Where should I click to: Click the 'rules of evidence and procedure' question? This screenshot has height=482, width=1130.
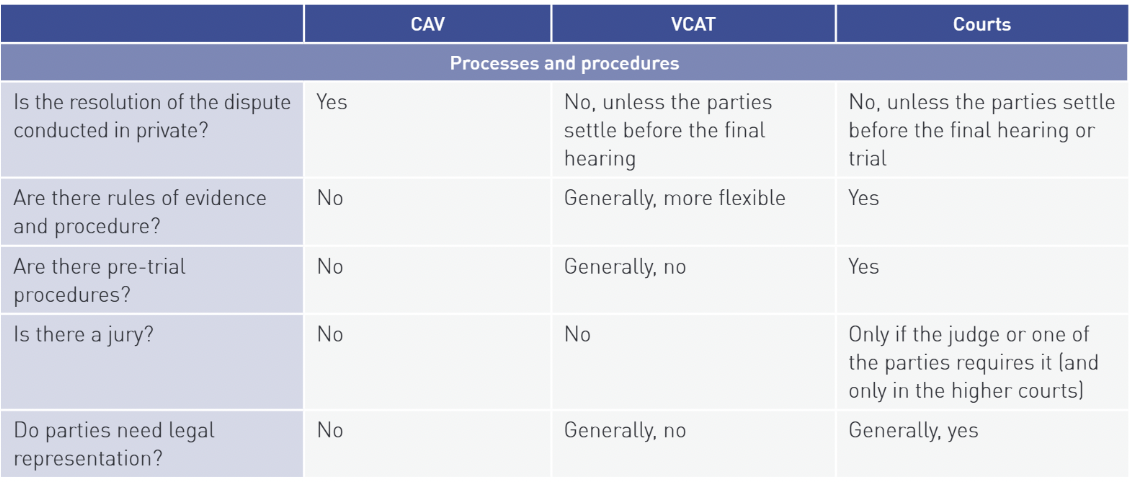(140, 211)
